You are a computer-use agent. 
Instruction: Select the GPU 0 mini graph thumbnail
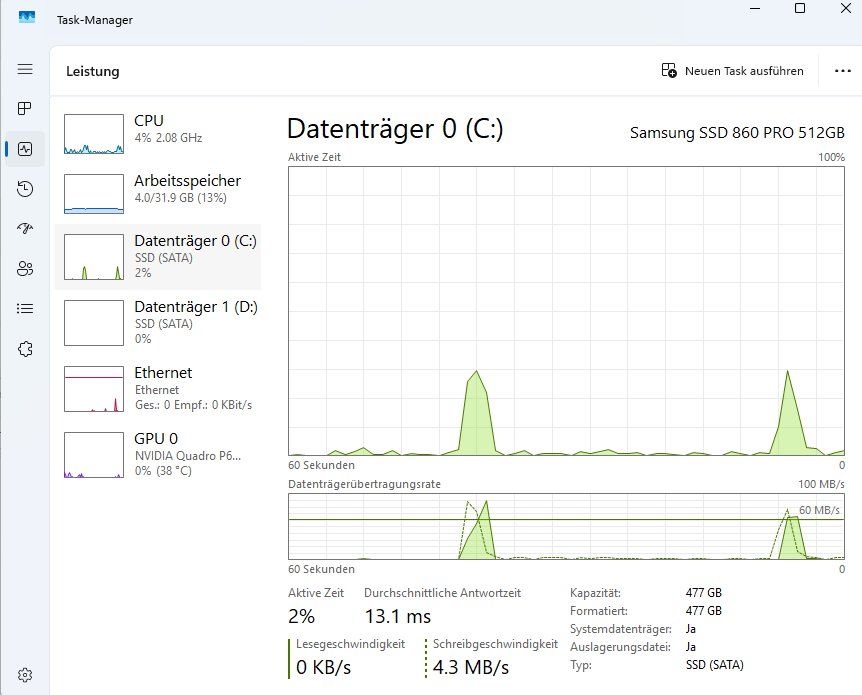(94, 455)
